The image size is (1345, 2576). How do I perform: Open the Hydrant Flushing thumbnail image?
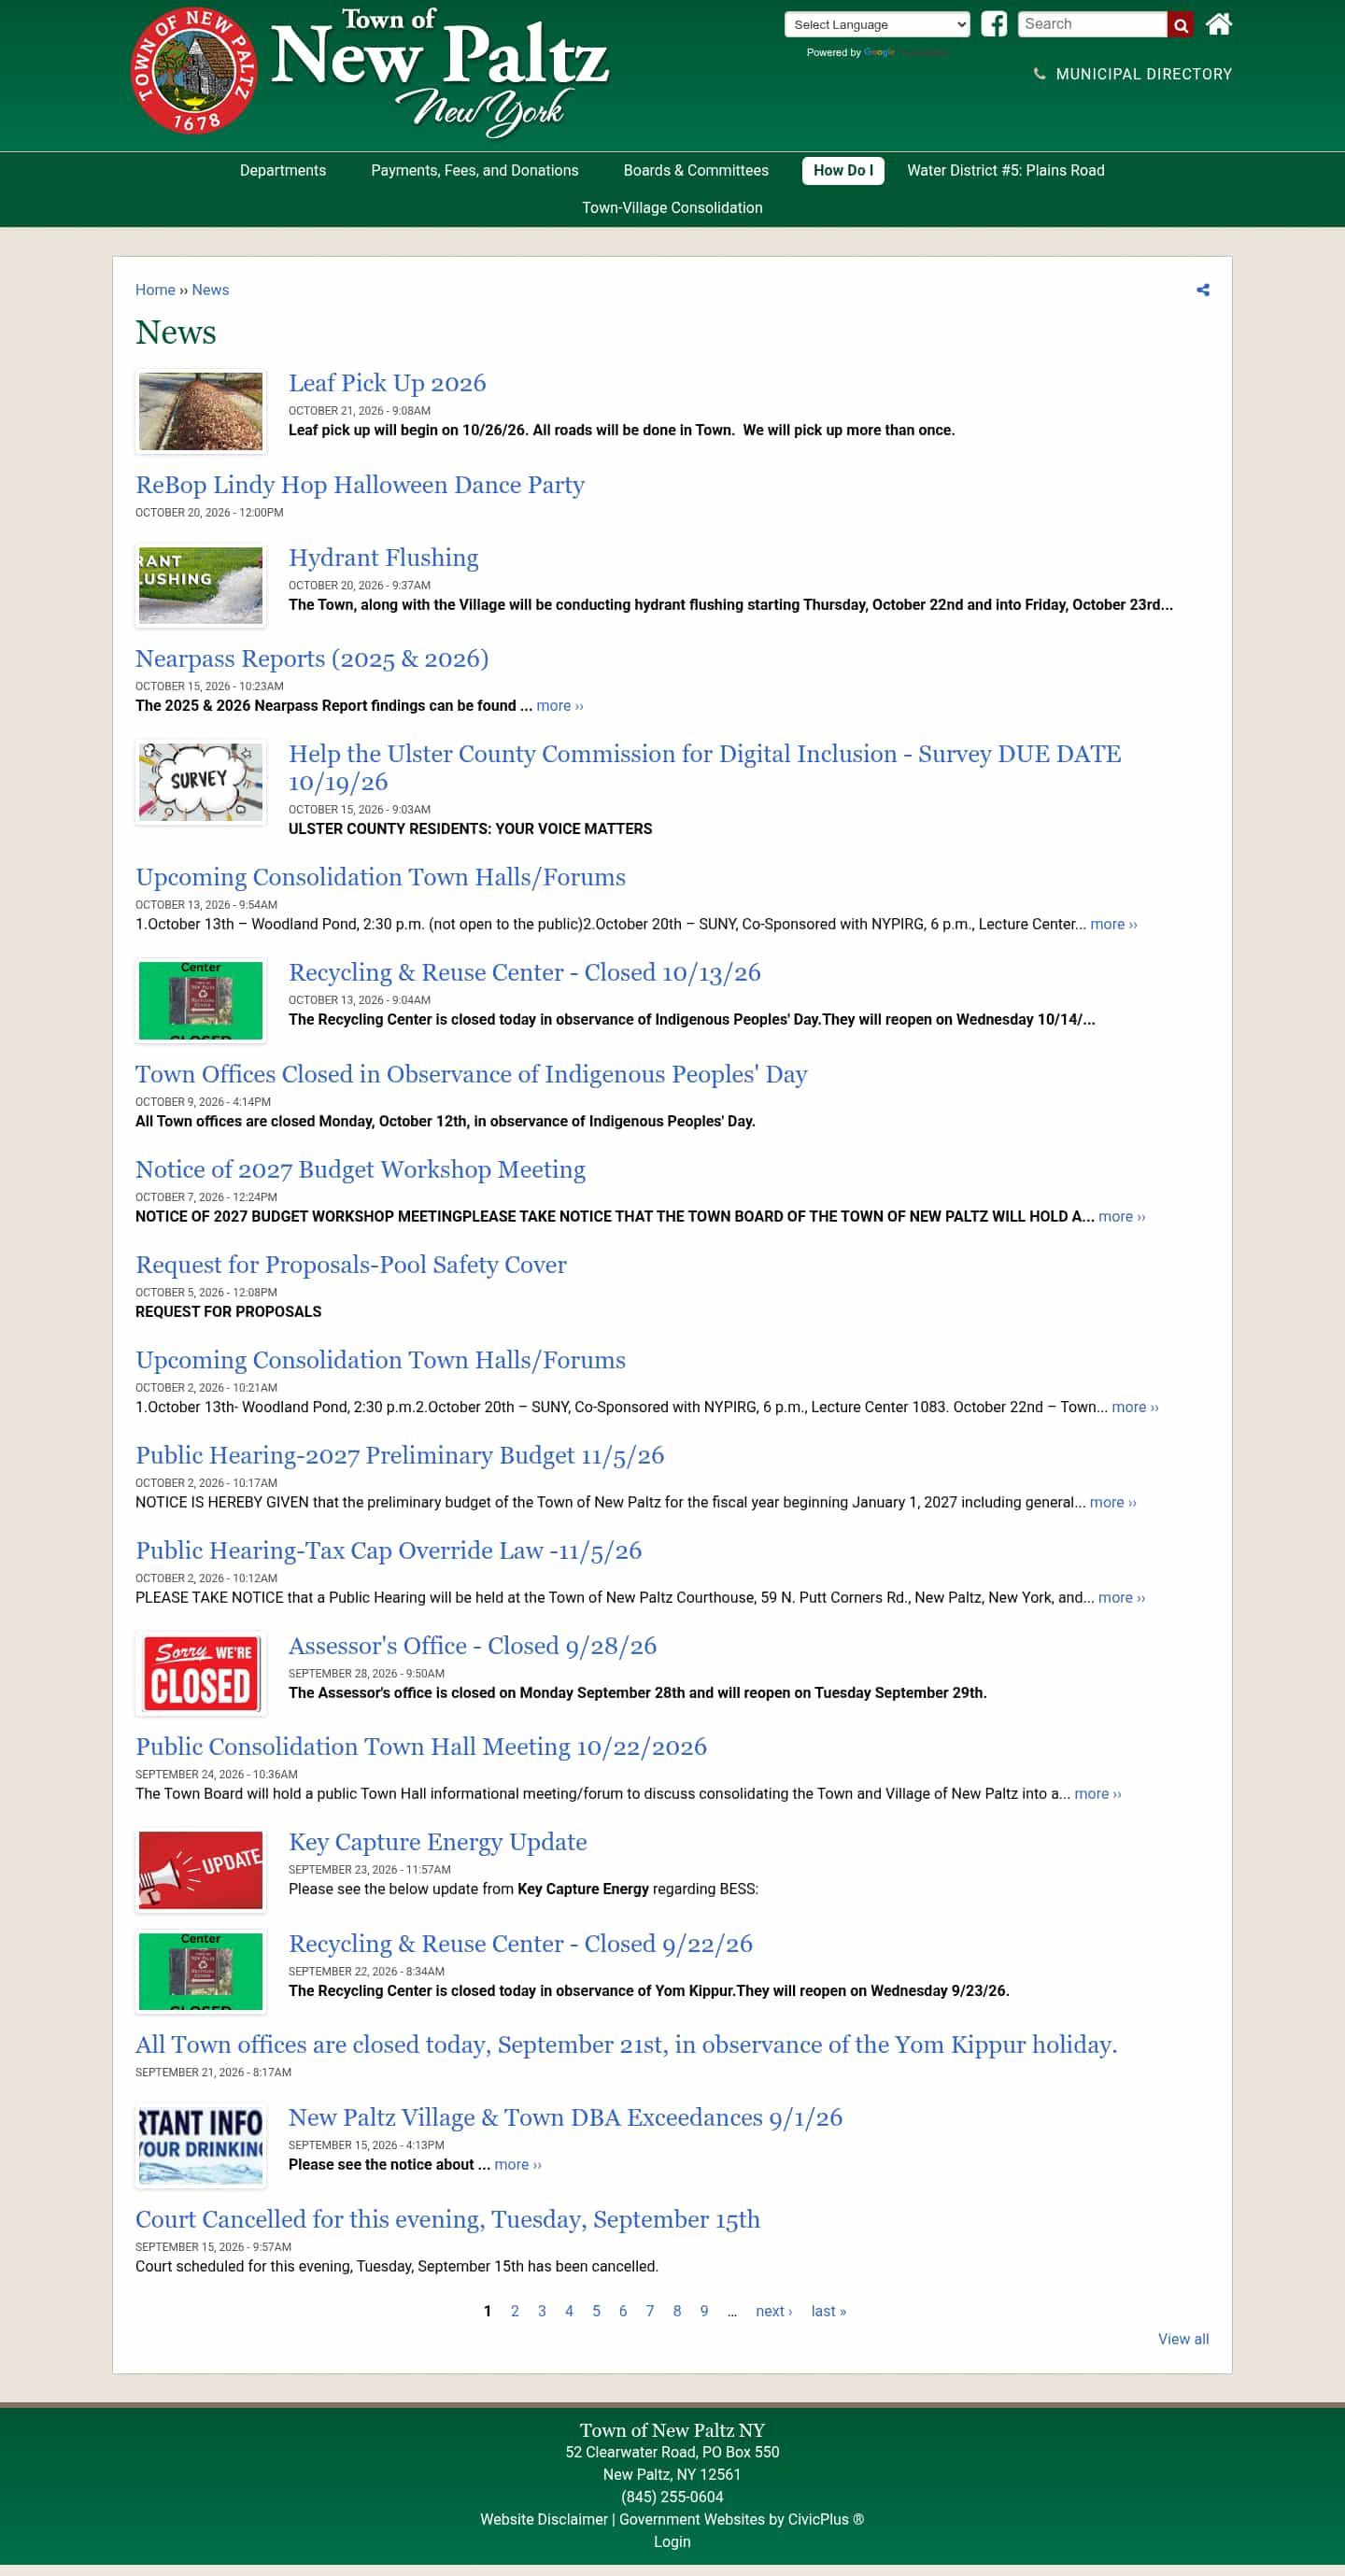pyautogui.click(x=200, y=585)
